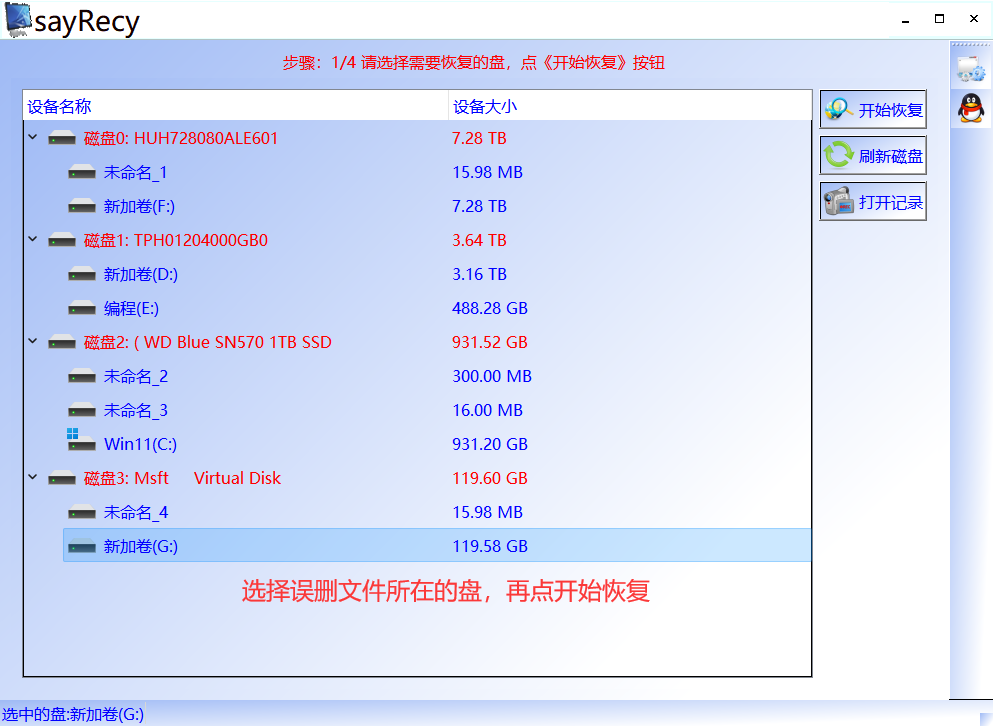Image resolution: width=993 pixels, height=726 pixels.
Task: Select drive icon for 磁盘1 TPH01204000GB0
Action: [62, 240]
